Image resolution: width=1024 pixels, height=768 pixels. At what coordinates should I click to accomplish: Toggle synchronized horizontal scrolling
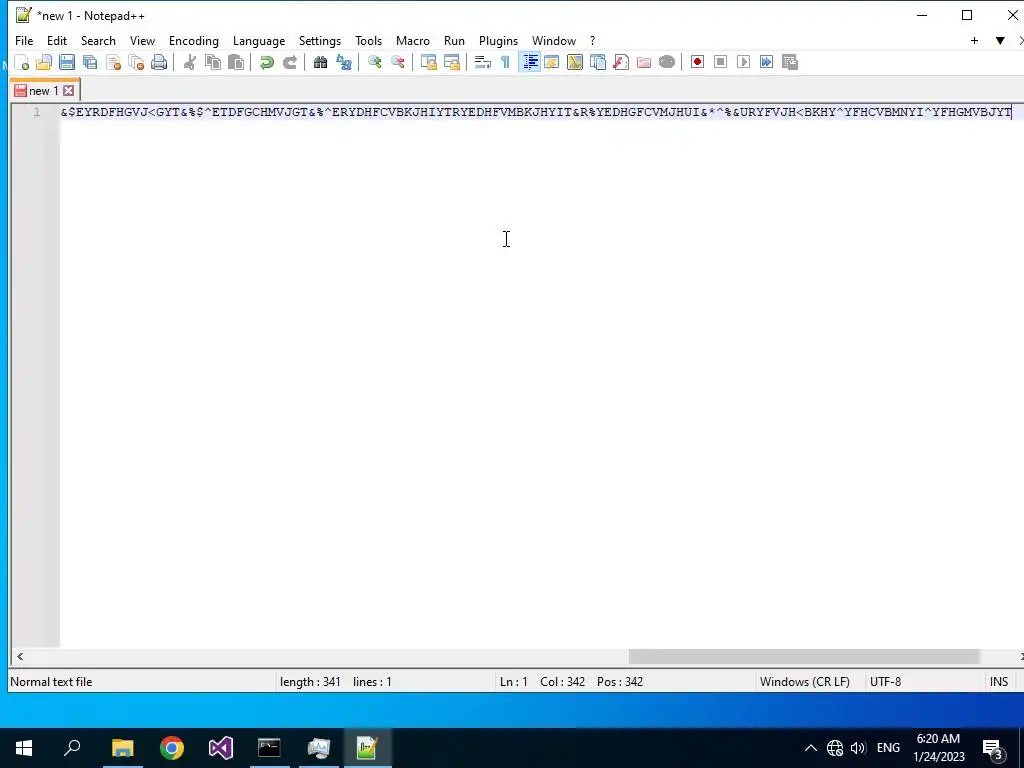451,62
